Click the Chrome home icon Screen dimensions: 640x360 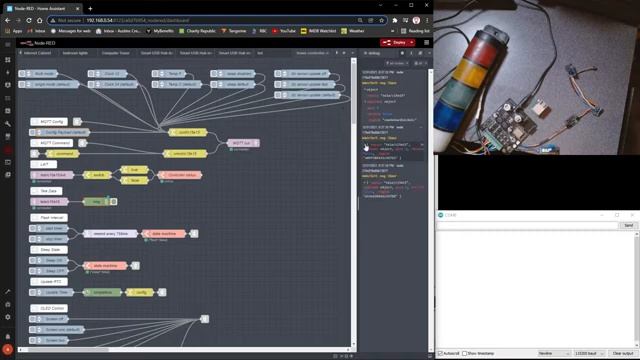pyautogui.click(x=39, y=20)
